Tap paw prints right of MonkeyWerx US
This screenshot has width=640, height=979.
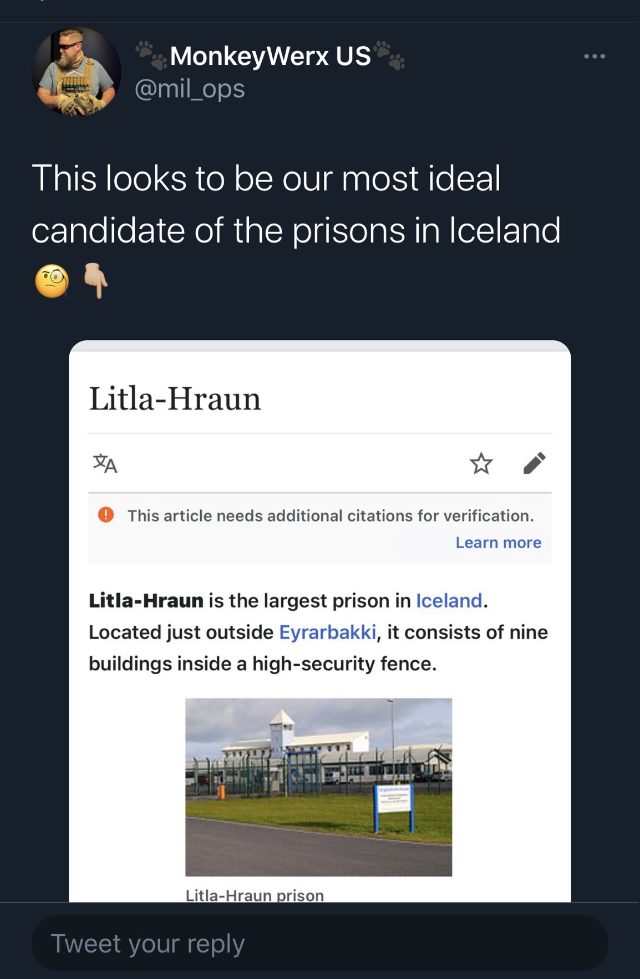pyautogui.click(x=390, y=56)
